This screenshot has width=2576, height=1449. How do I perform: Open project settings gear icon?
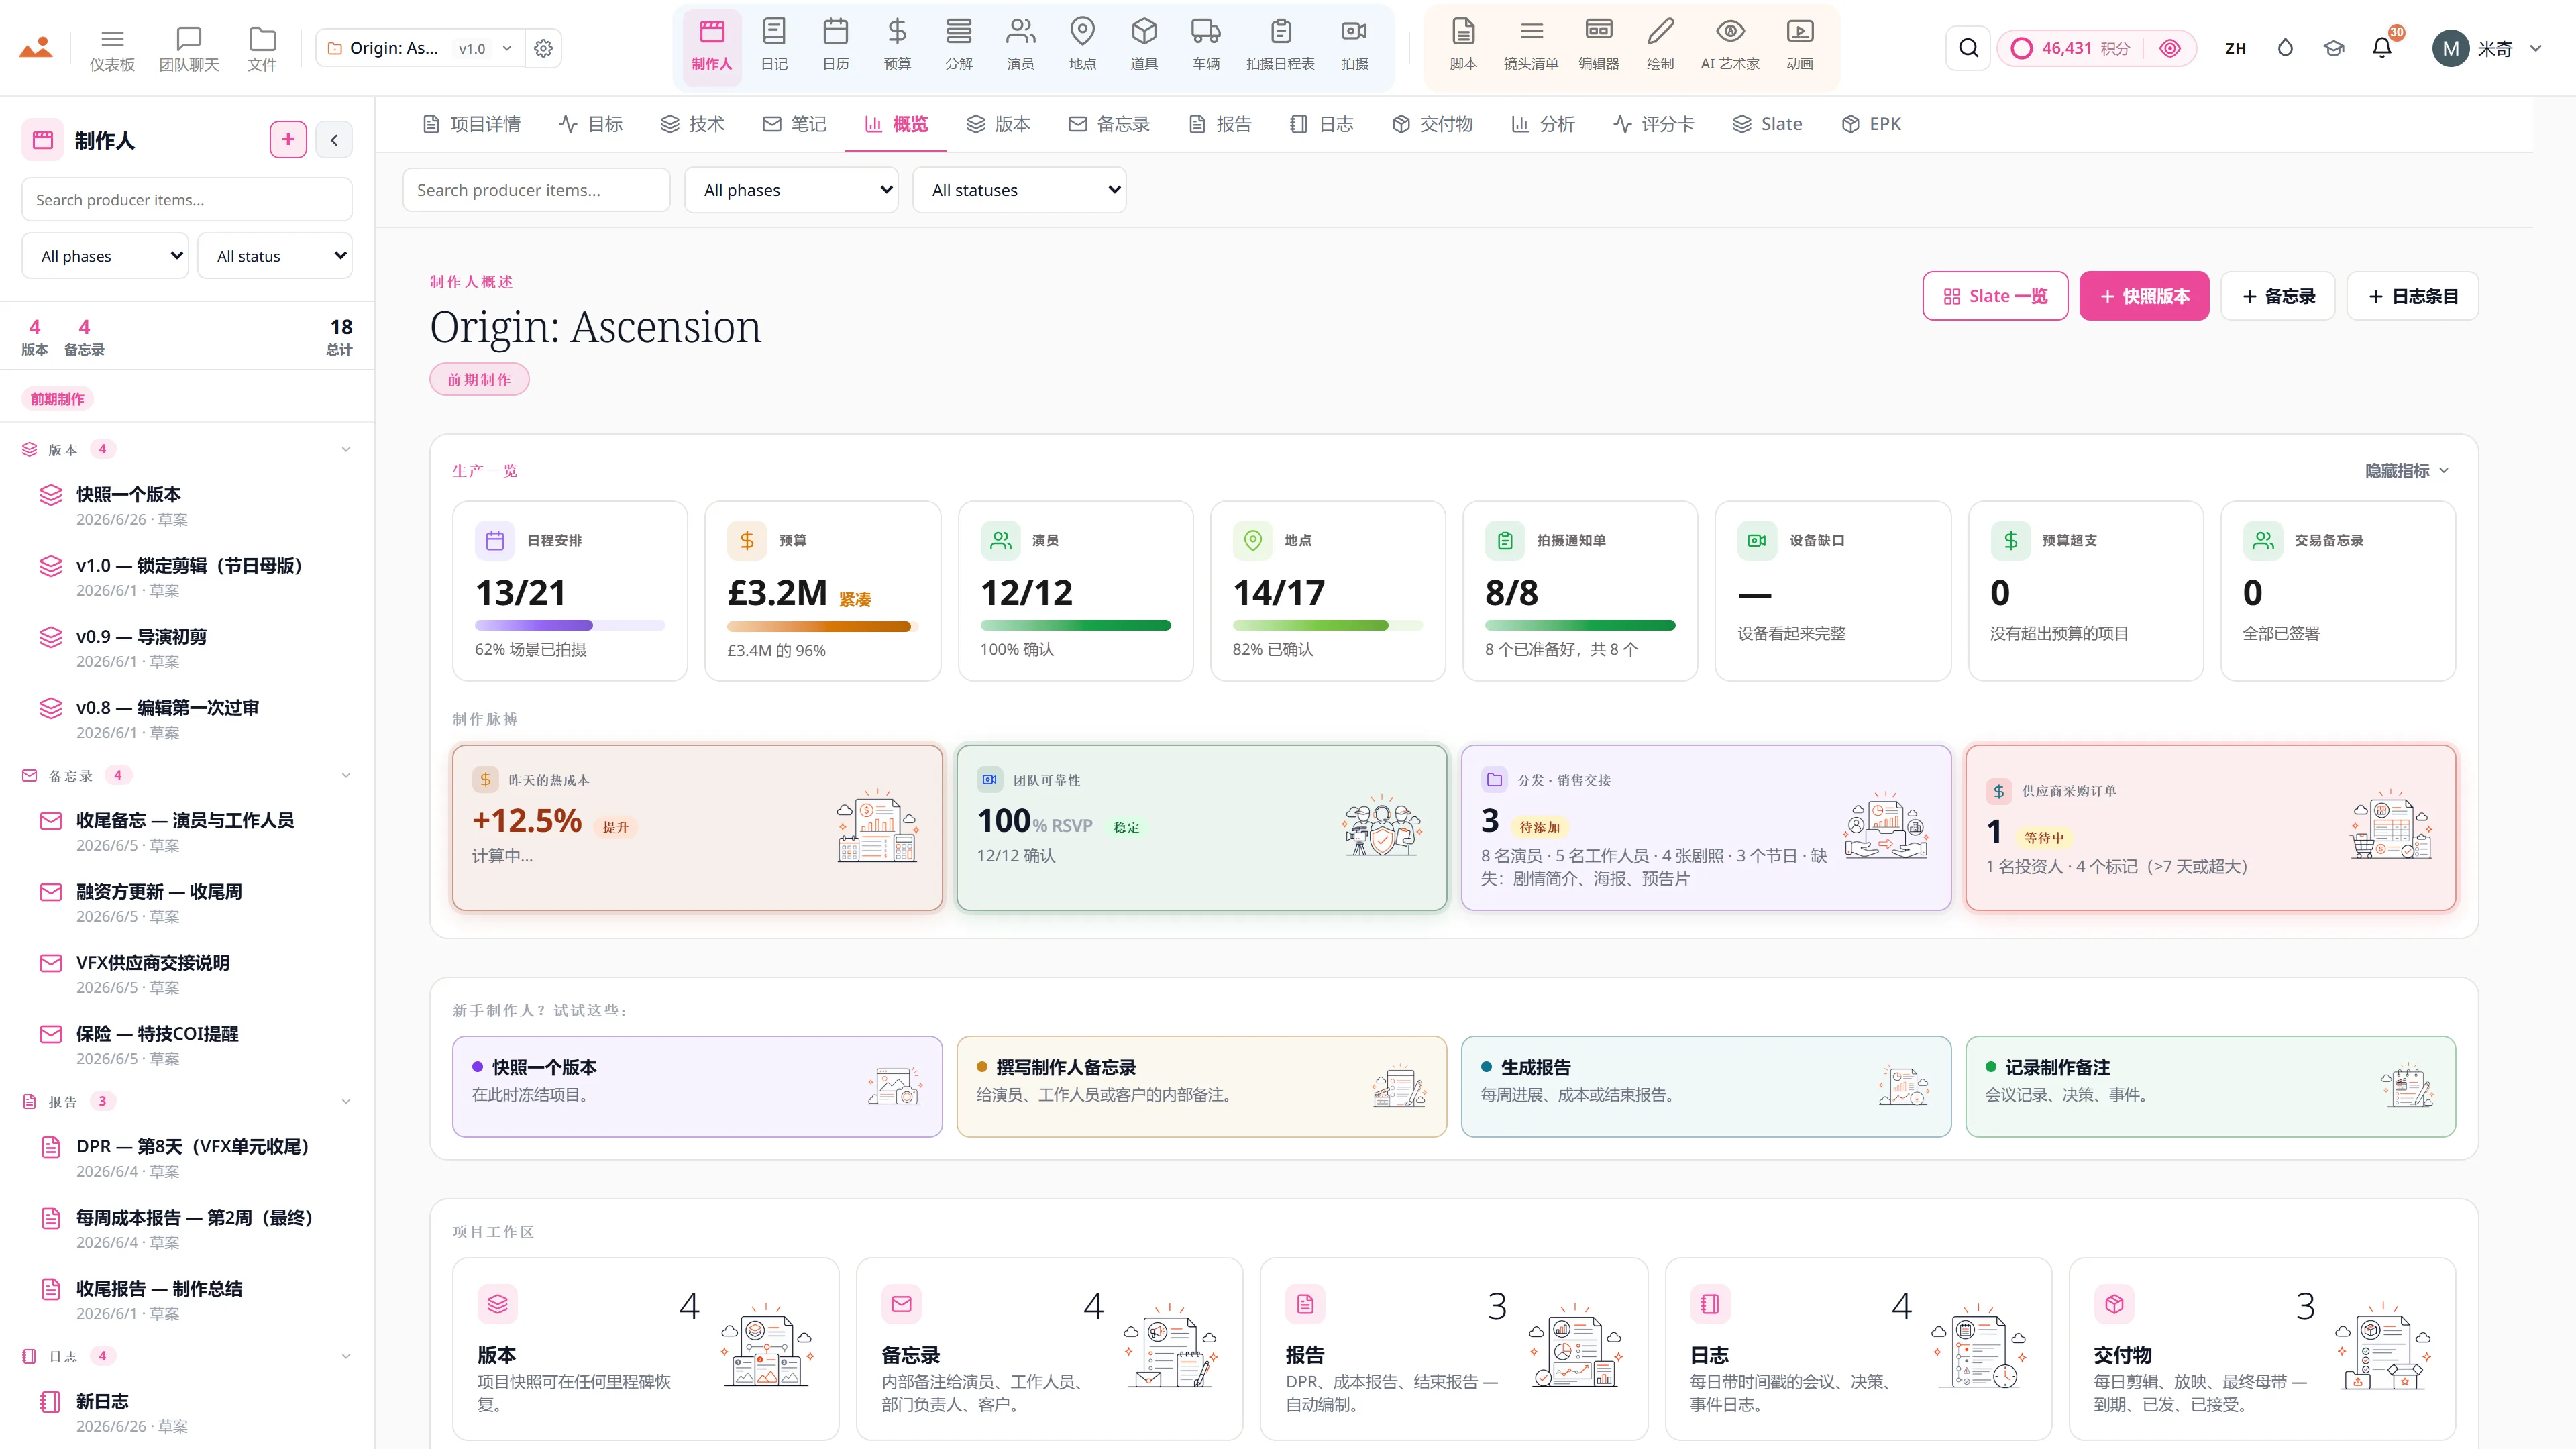coord(543,48)
